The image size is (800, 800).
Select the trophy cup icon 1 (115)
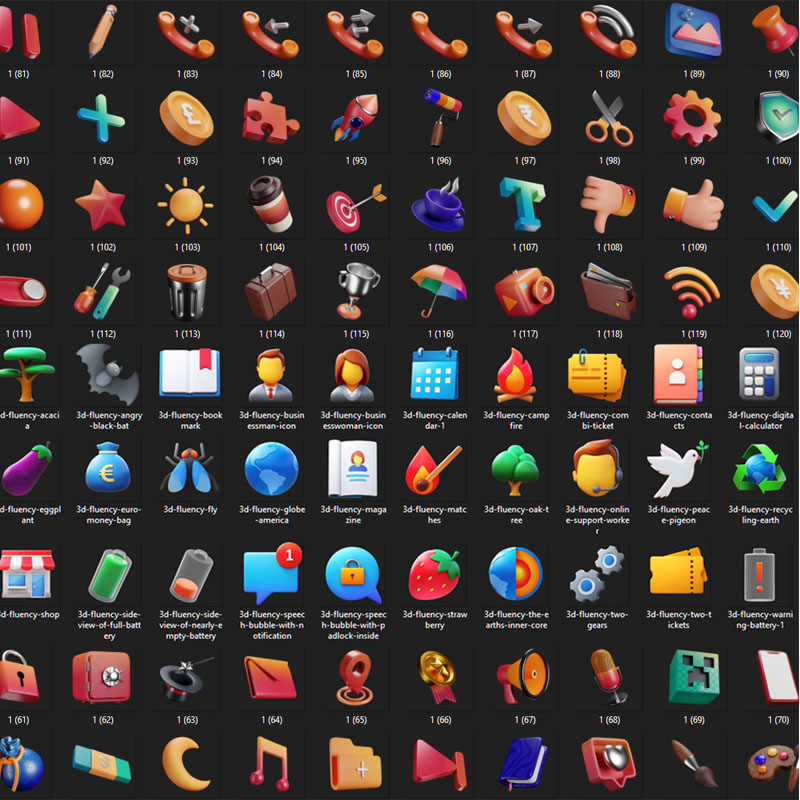click(357, 291)
